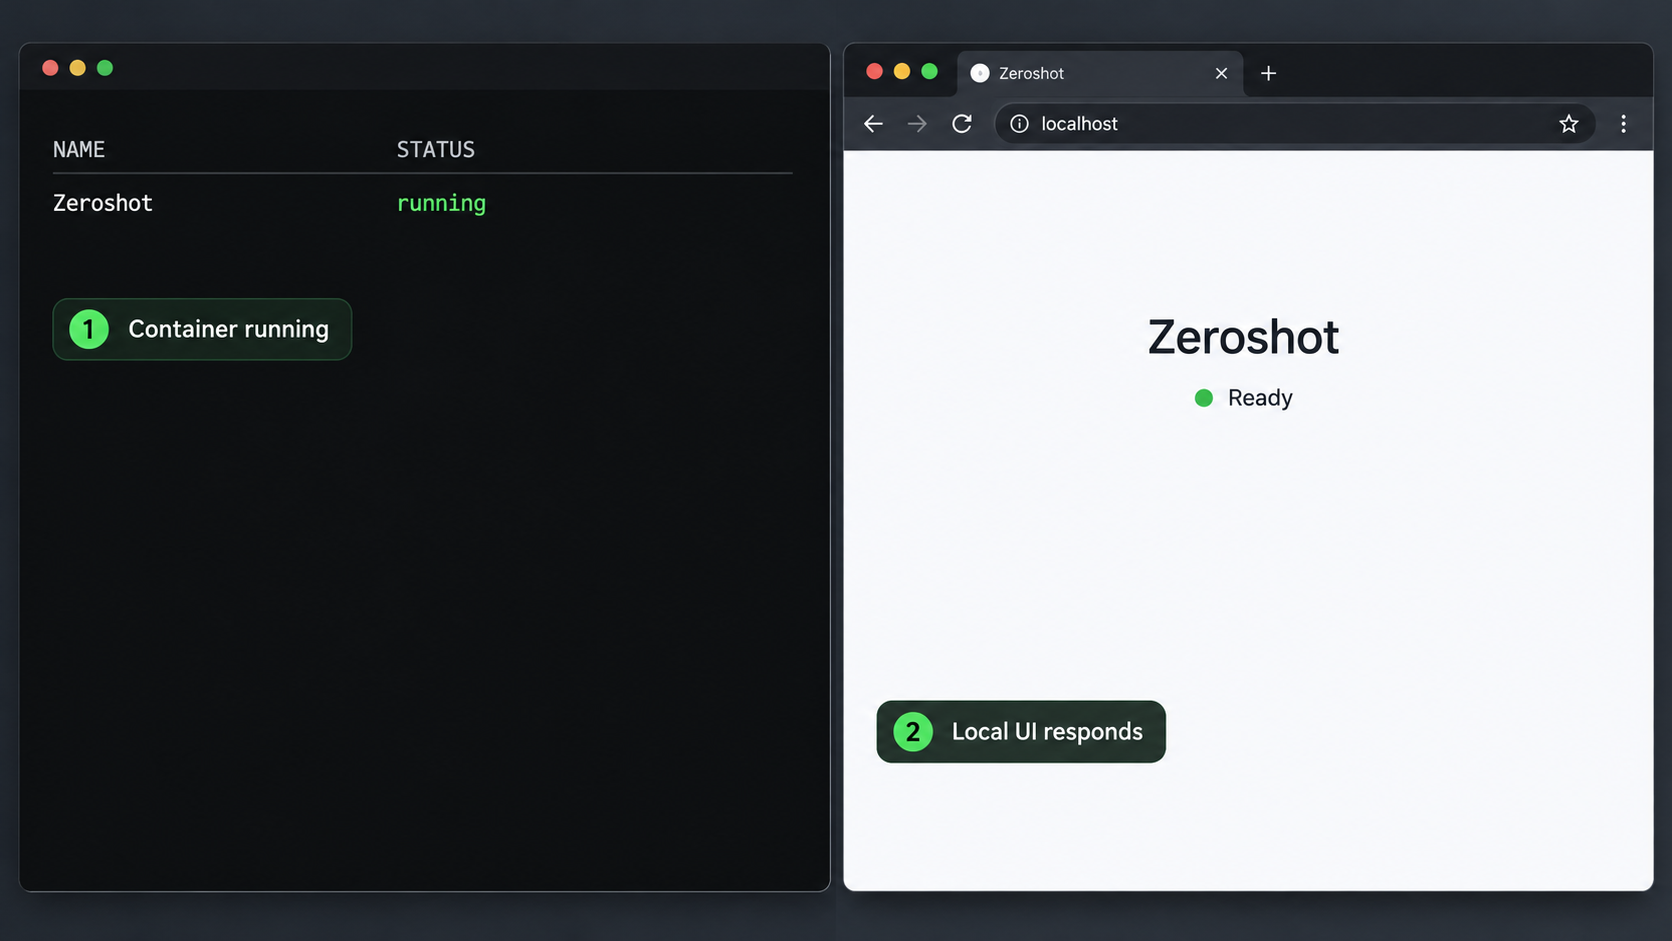Focus the localhost address bar

click(x=1294, y=124)
